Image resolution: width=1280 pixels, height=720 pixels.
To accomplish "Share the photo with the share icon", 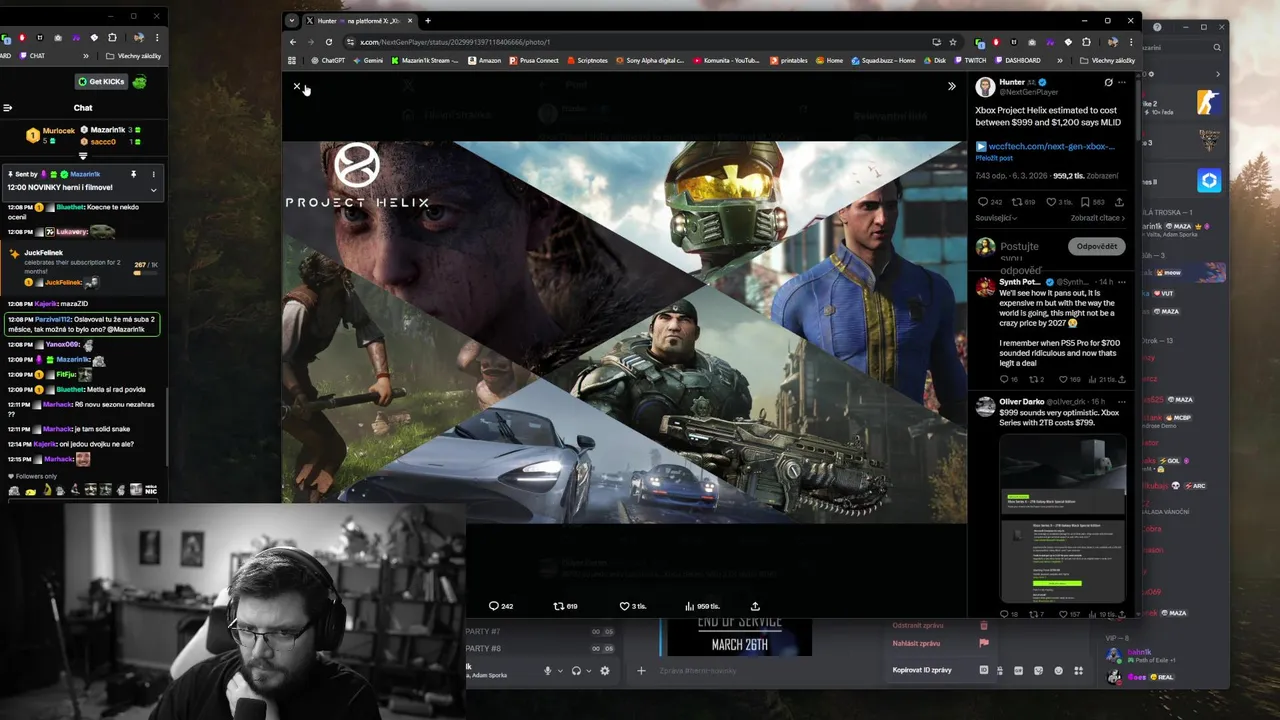I will pos(755,606).
